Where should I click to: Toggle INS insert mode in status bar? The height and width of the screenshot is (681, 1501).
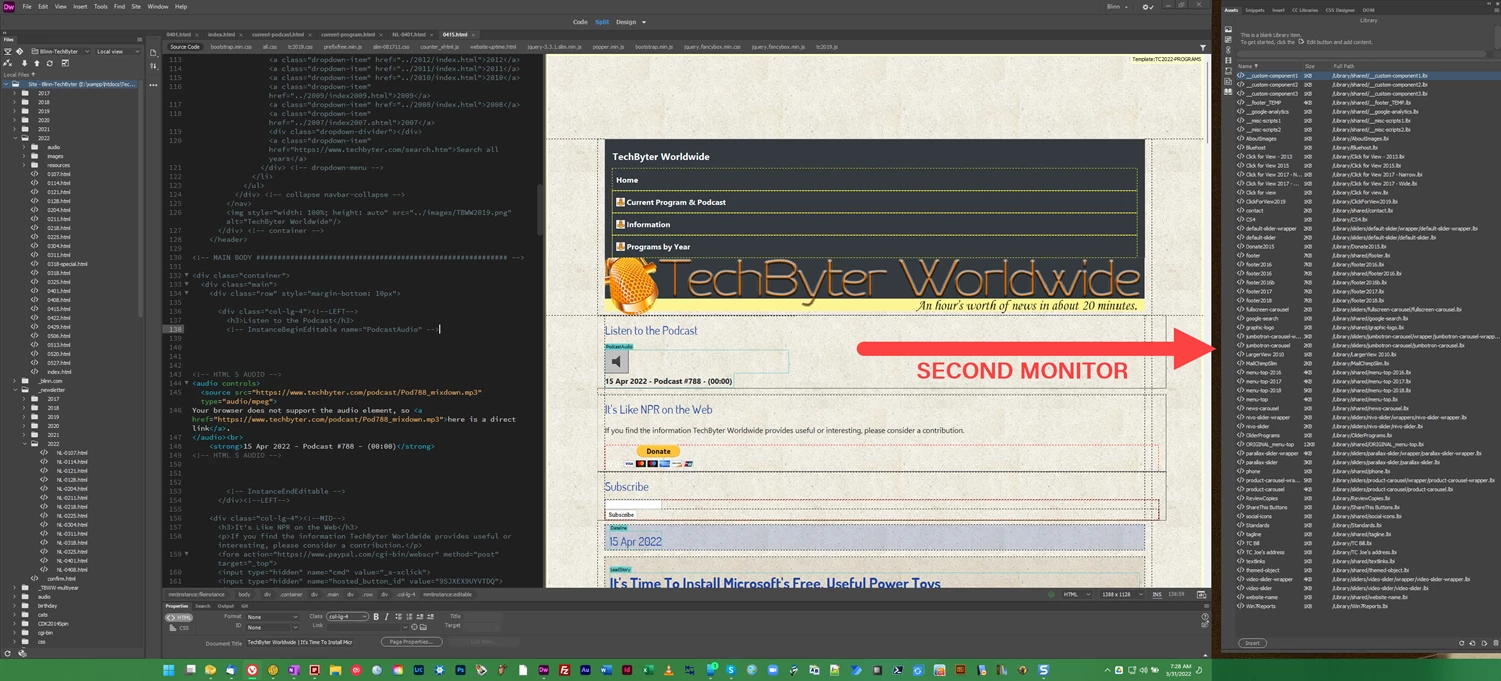pos(1157,594)
